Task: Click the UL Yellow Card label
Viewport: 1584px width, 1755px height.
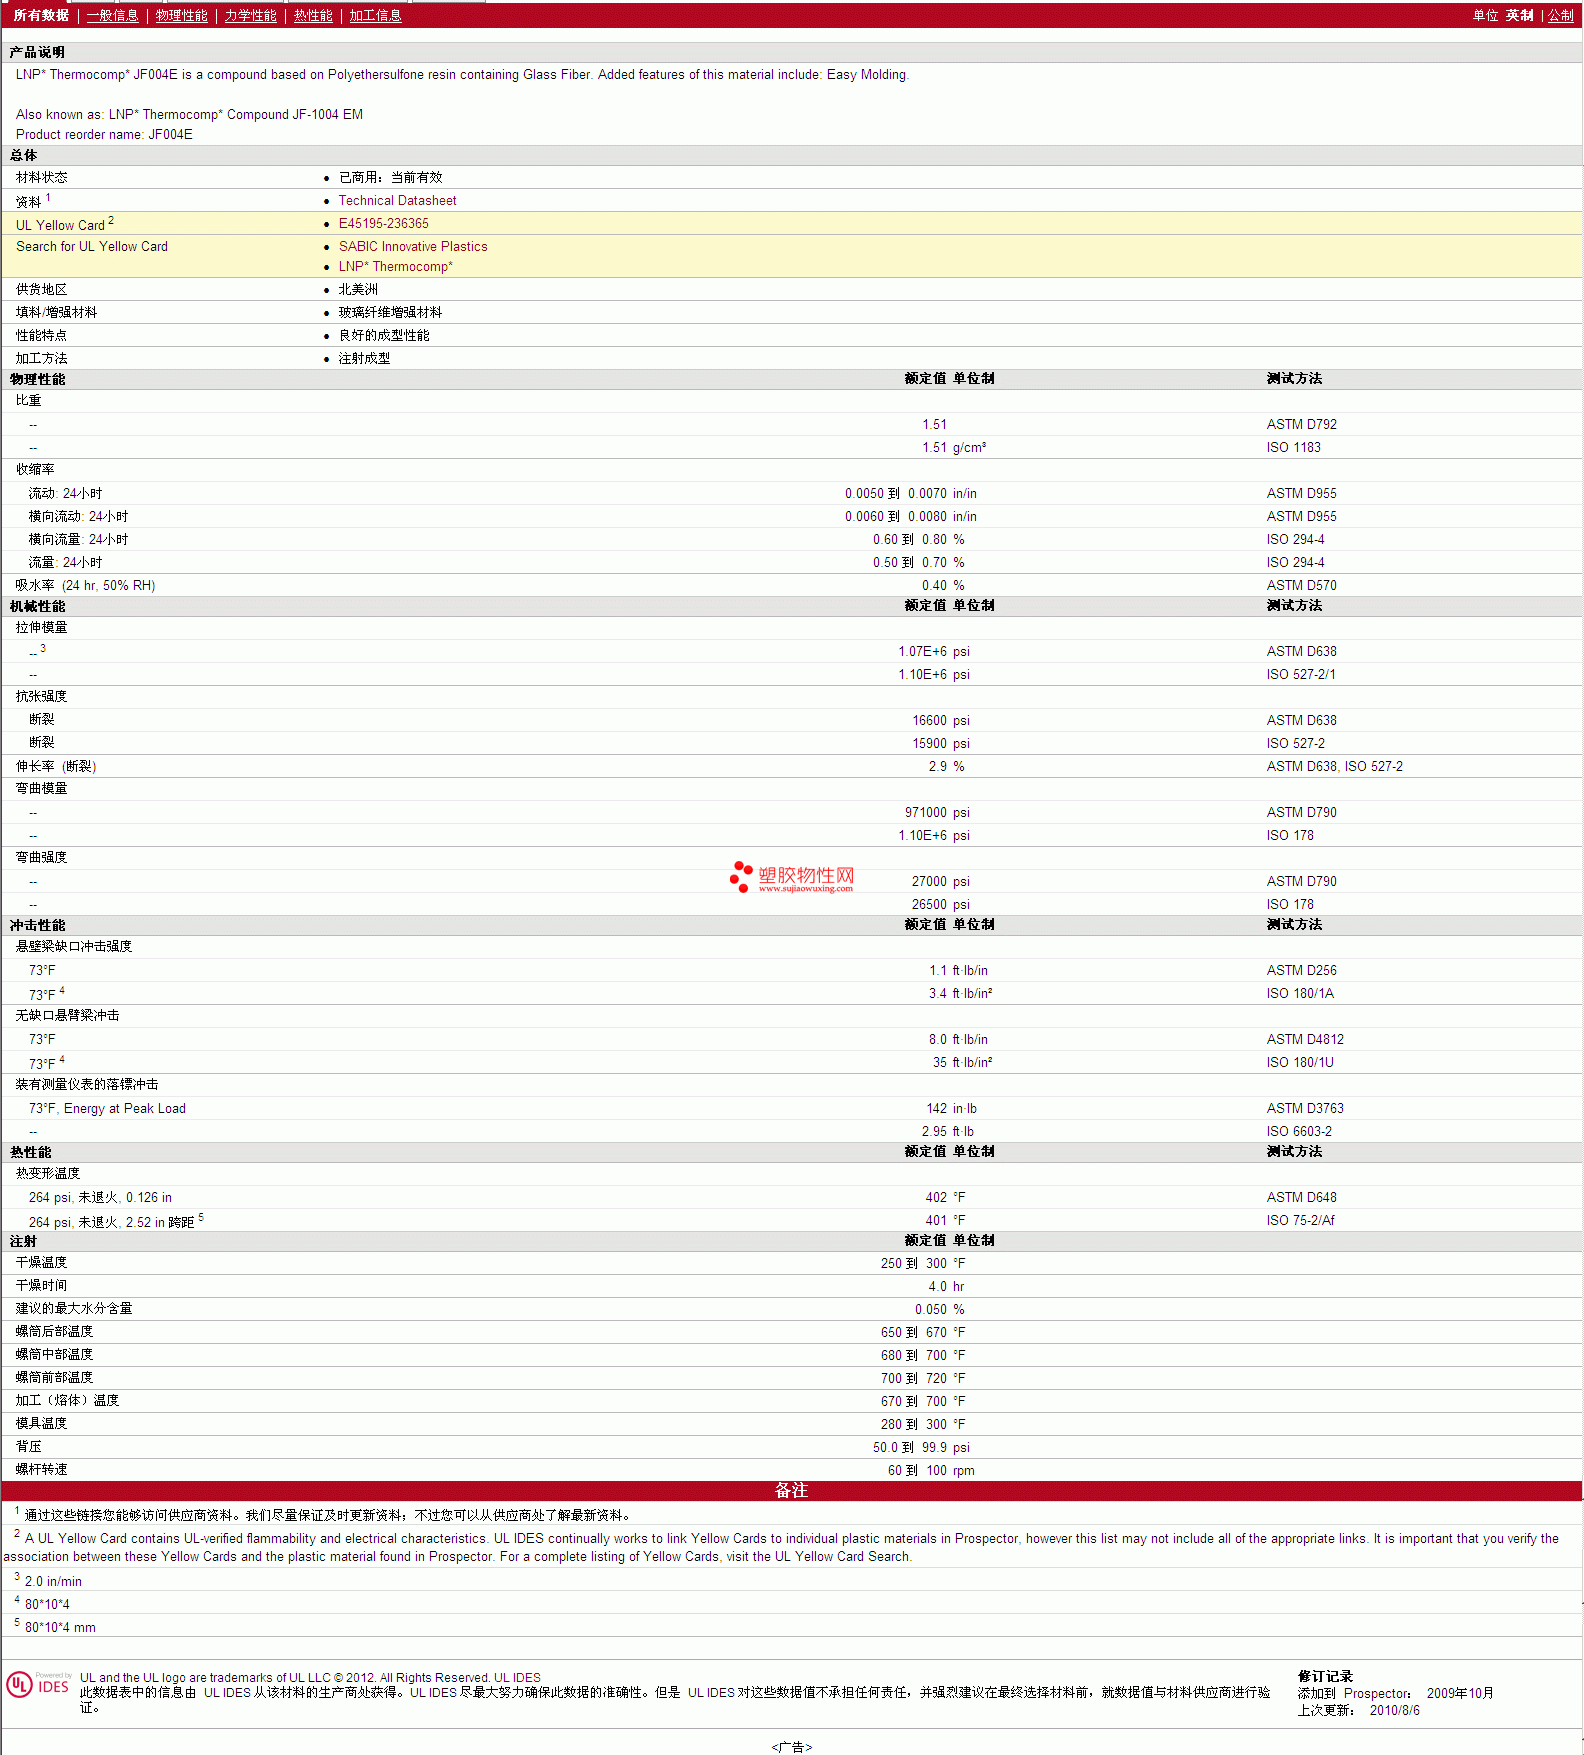Action: 60,225
